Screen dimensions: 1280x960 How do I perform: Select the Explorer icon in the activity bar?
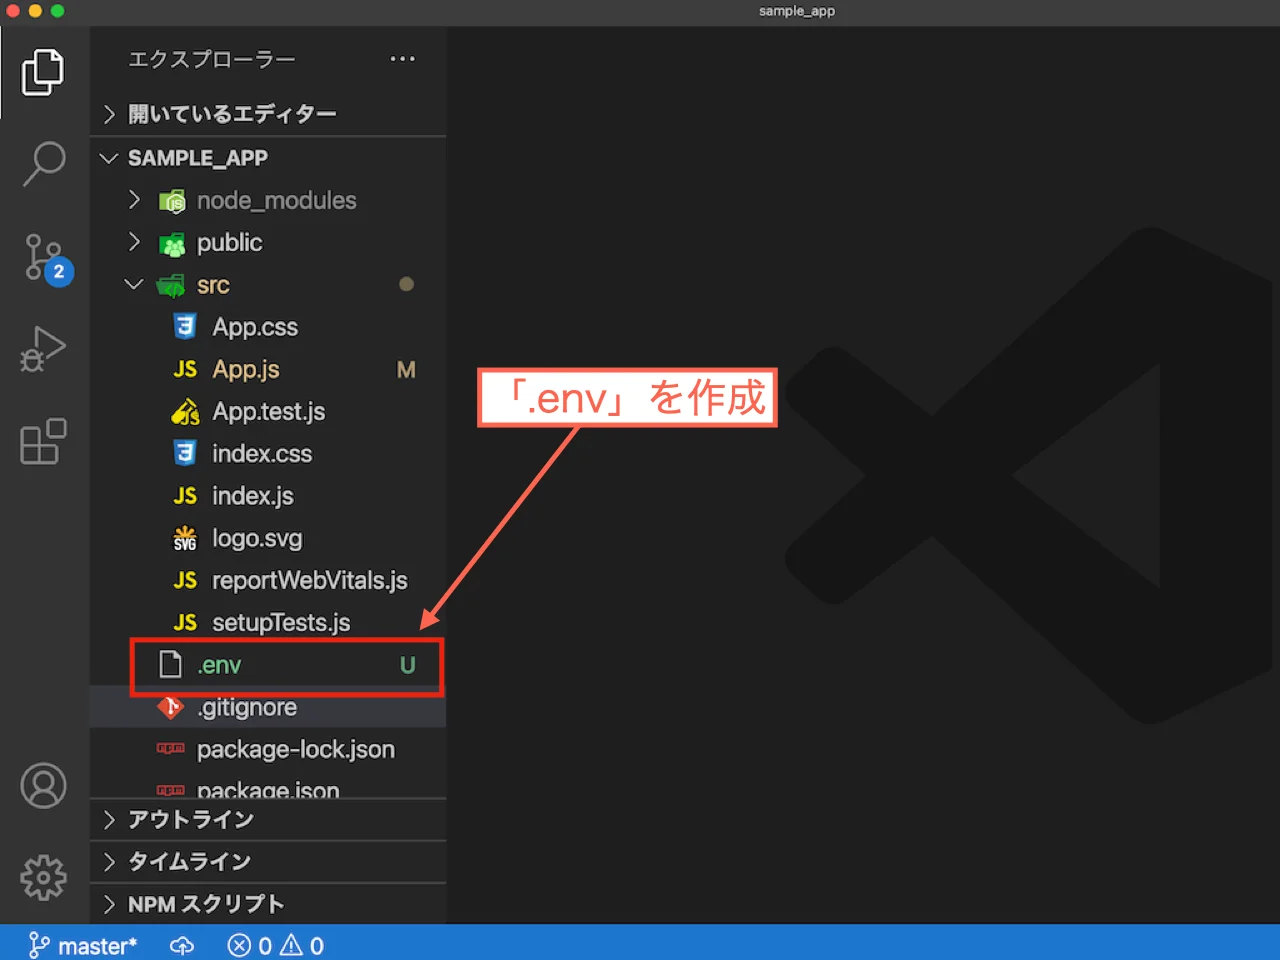(x=42, y=71)
